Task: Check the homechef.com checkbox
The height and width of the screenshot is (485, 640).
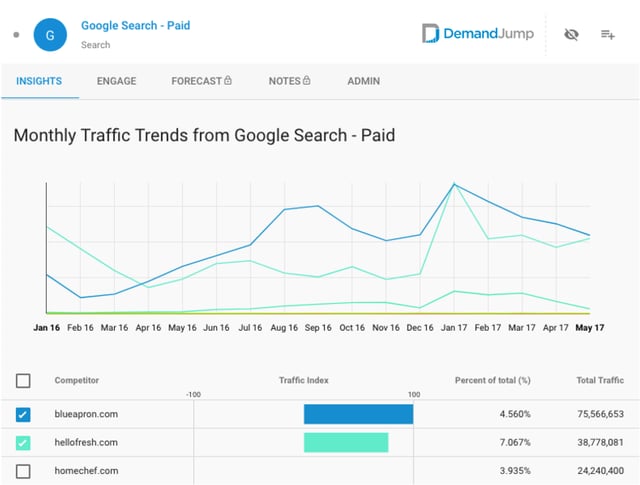Action: point(23,471)
